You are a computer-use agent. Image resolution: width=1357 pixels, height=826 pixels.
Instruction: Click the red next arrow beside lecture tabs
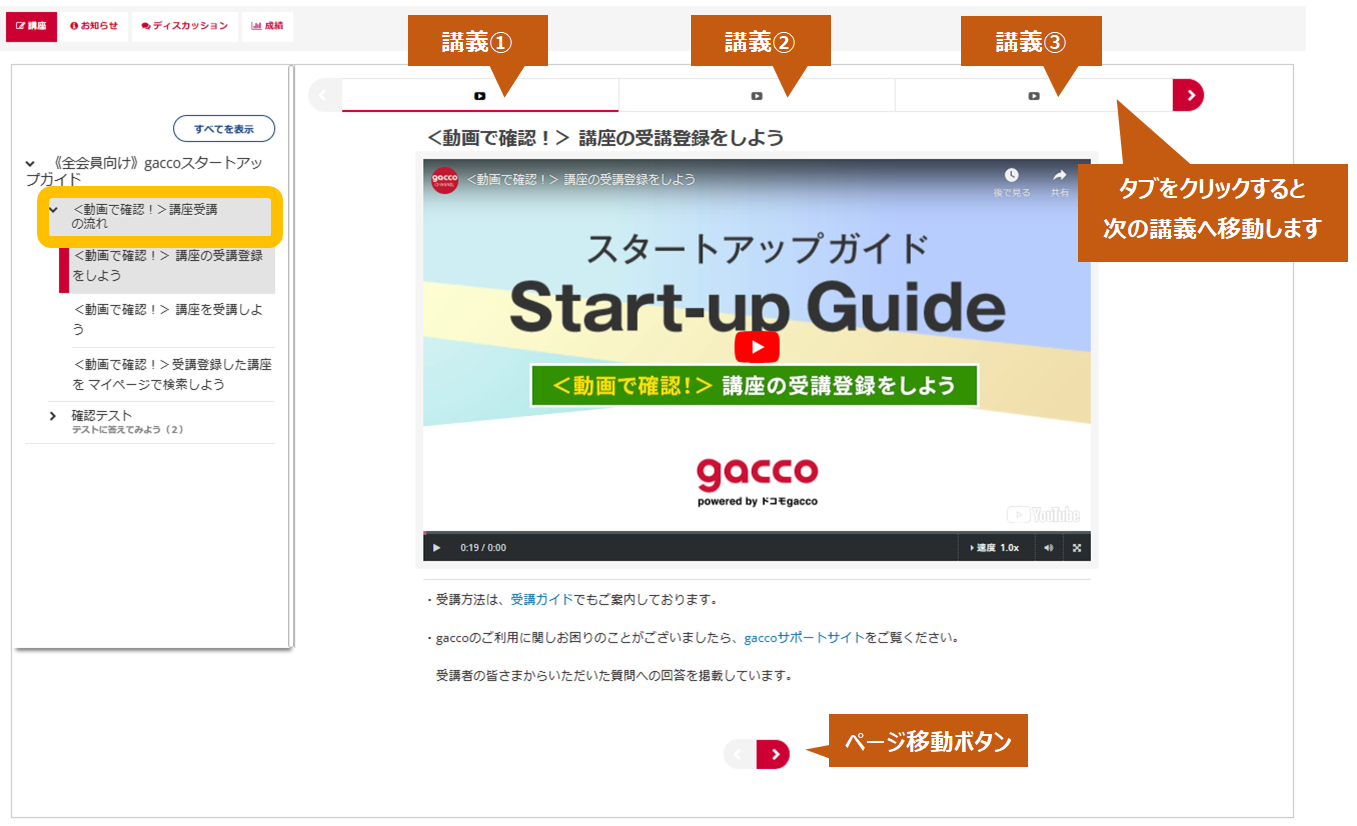1189,95
